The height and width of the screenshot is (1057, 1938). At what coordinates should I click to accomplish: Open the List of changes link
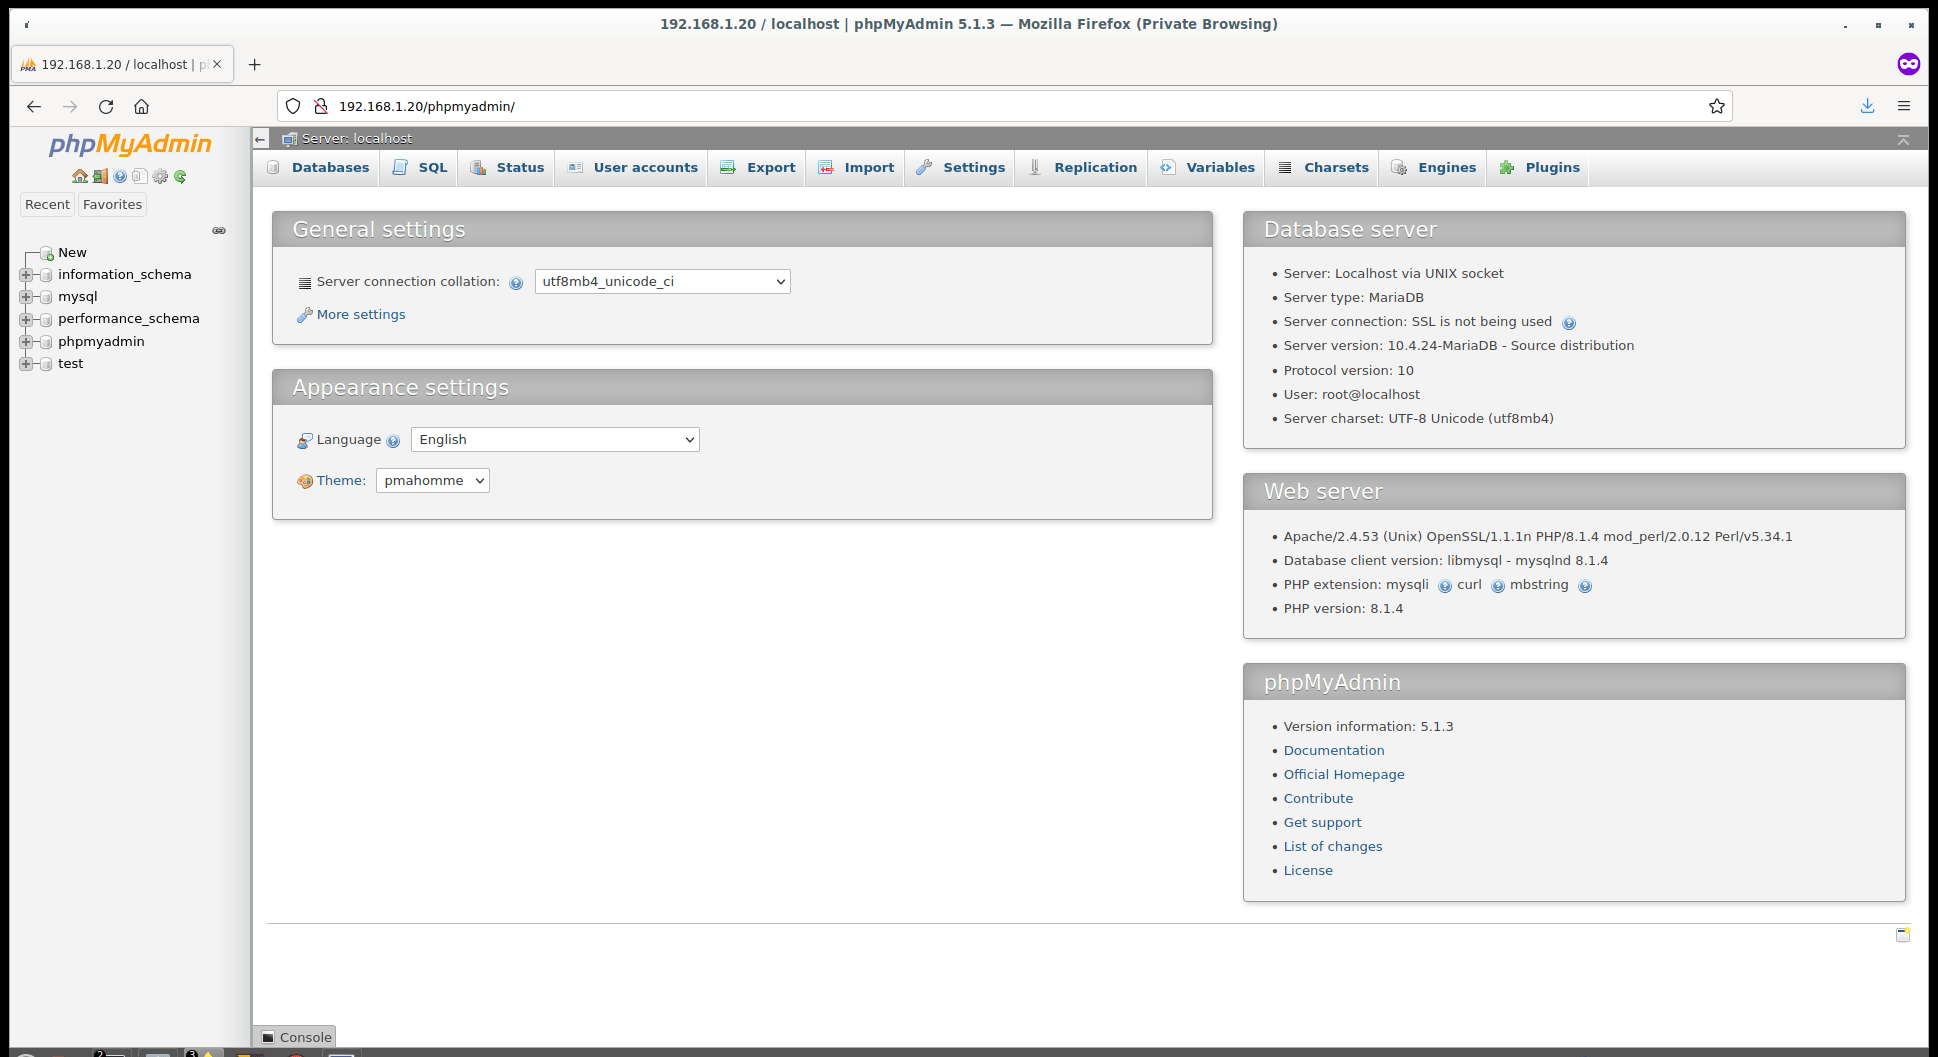1333,847
